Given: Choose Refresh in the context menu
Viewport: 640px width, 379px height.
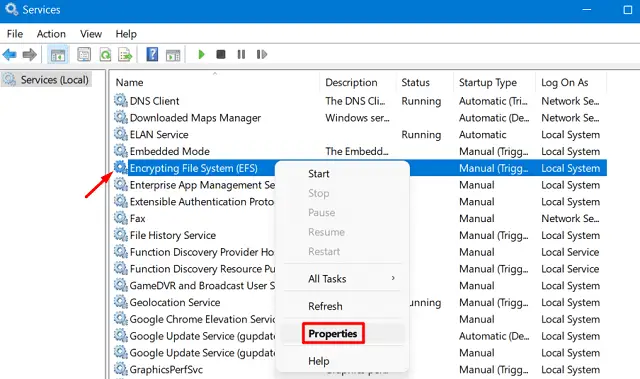Looking at the screenshot, I should coord(325,306).
